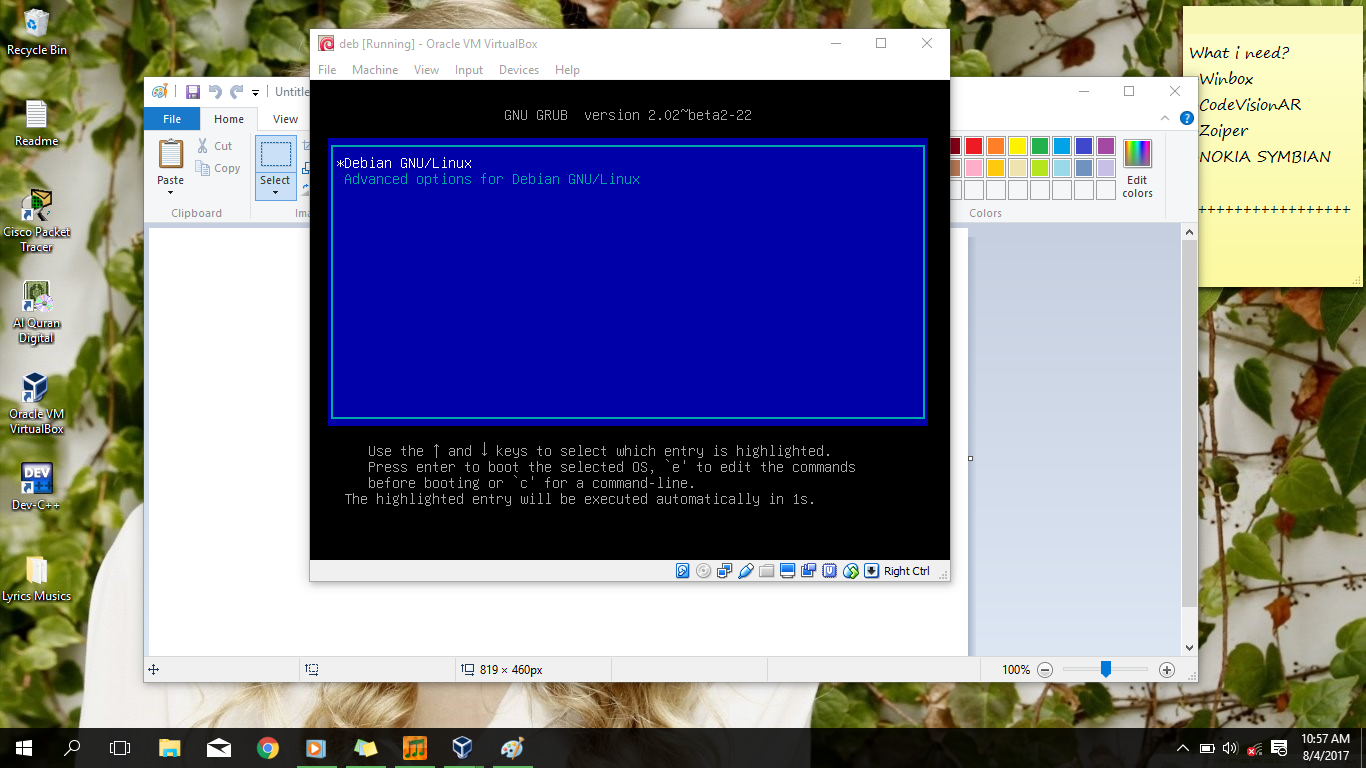The image size is (1366, 768).
Task: Click the Paint zoom in plus button
Action: pyautogui.click(x=1166, y=670)
